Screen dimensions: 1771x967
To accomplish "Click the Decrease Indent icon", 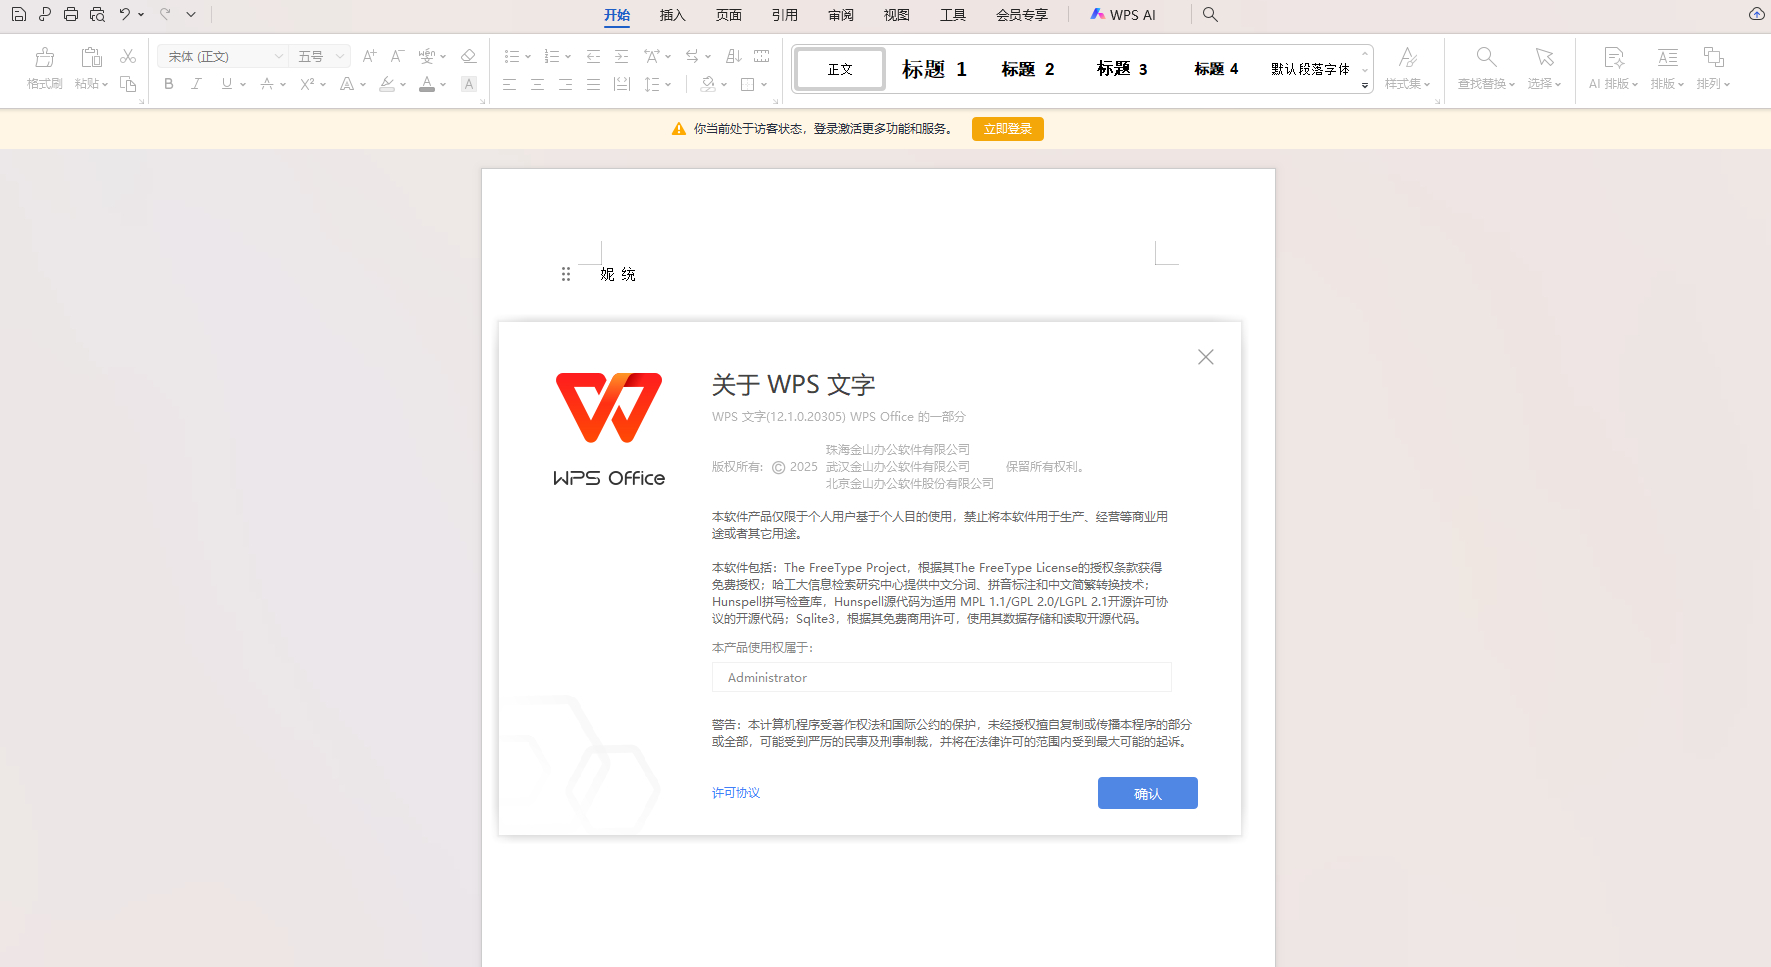I will click(593, 56).
